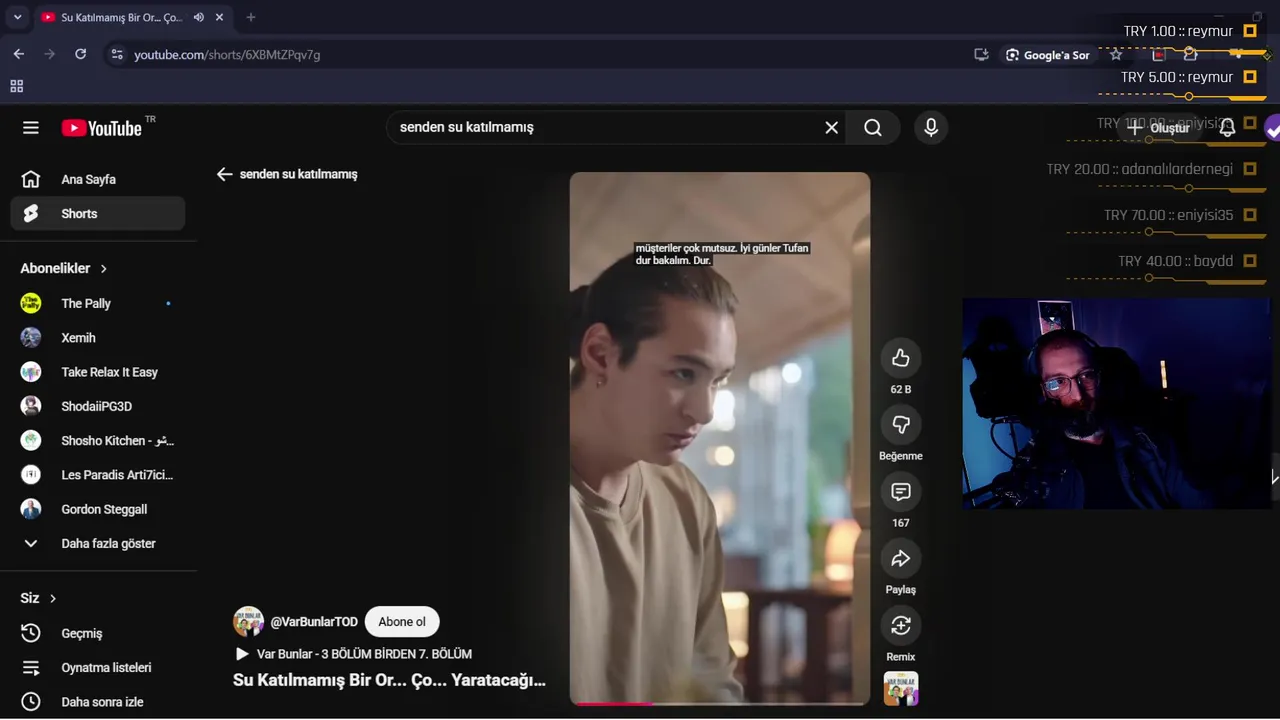Open new browser tab with plus
Viewport: 1280px width, 720px height.
tap(251, 17)
